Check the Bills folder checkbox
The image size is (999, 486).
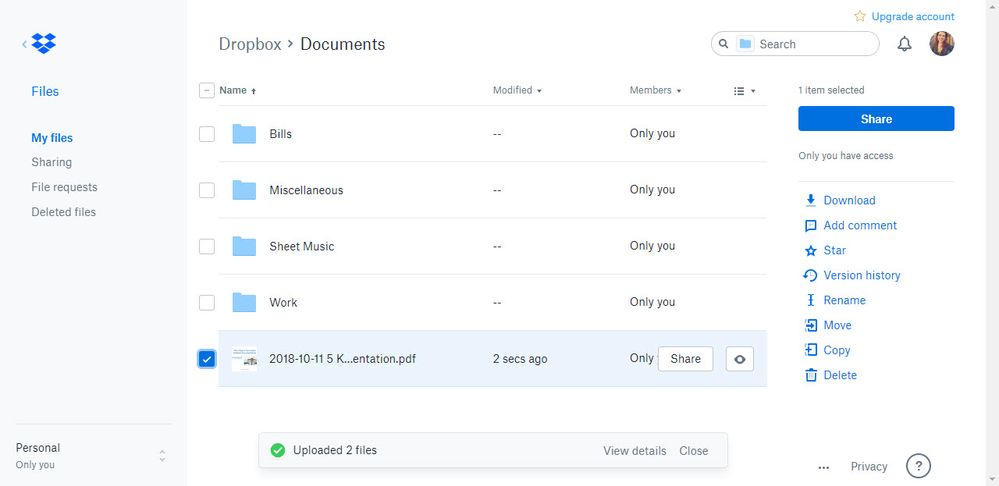(x=207, y=134)
